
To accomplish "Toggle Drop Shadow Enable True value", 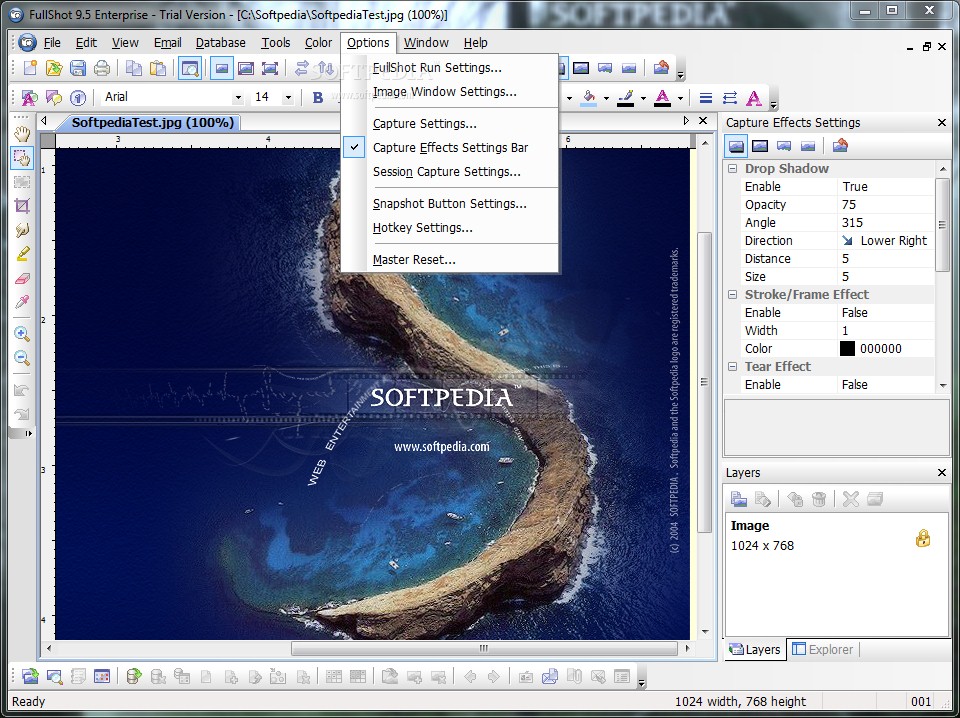I will click(x=885, y=187).
